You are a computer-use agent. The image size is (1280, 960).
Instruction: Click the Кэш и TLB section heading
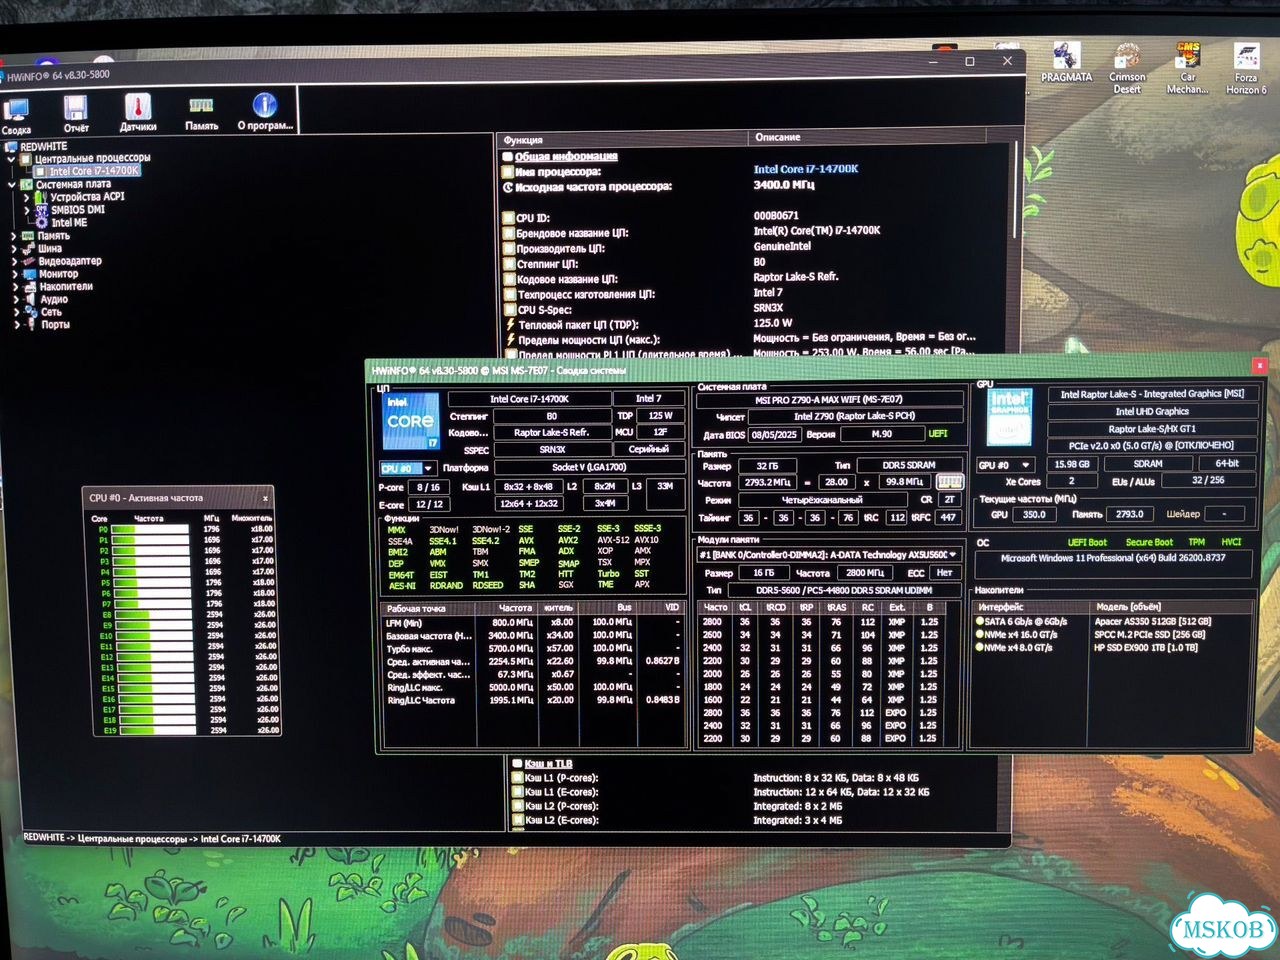tap(548, 763)
